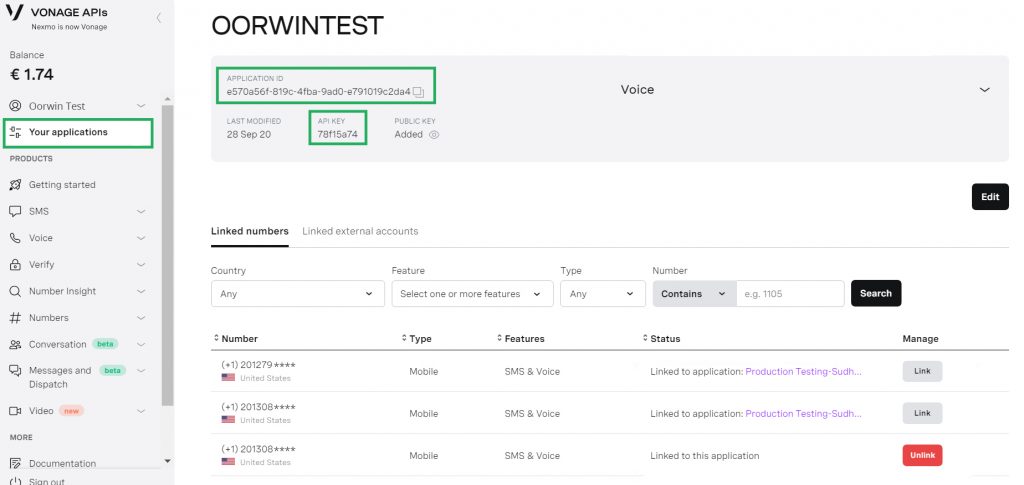Collapse the sidebar with the arrow icon

[x=159, y=18]
